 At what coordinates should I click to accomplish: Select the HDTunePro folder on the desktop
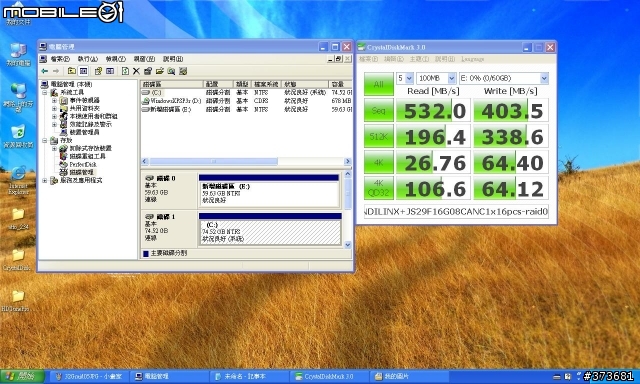click(16, 301)
